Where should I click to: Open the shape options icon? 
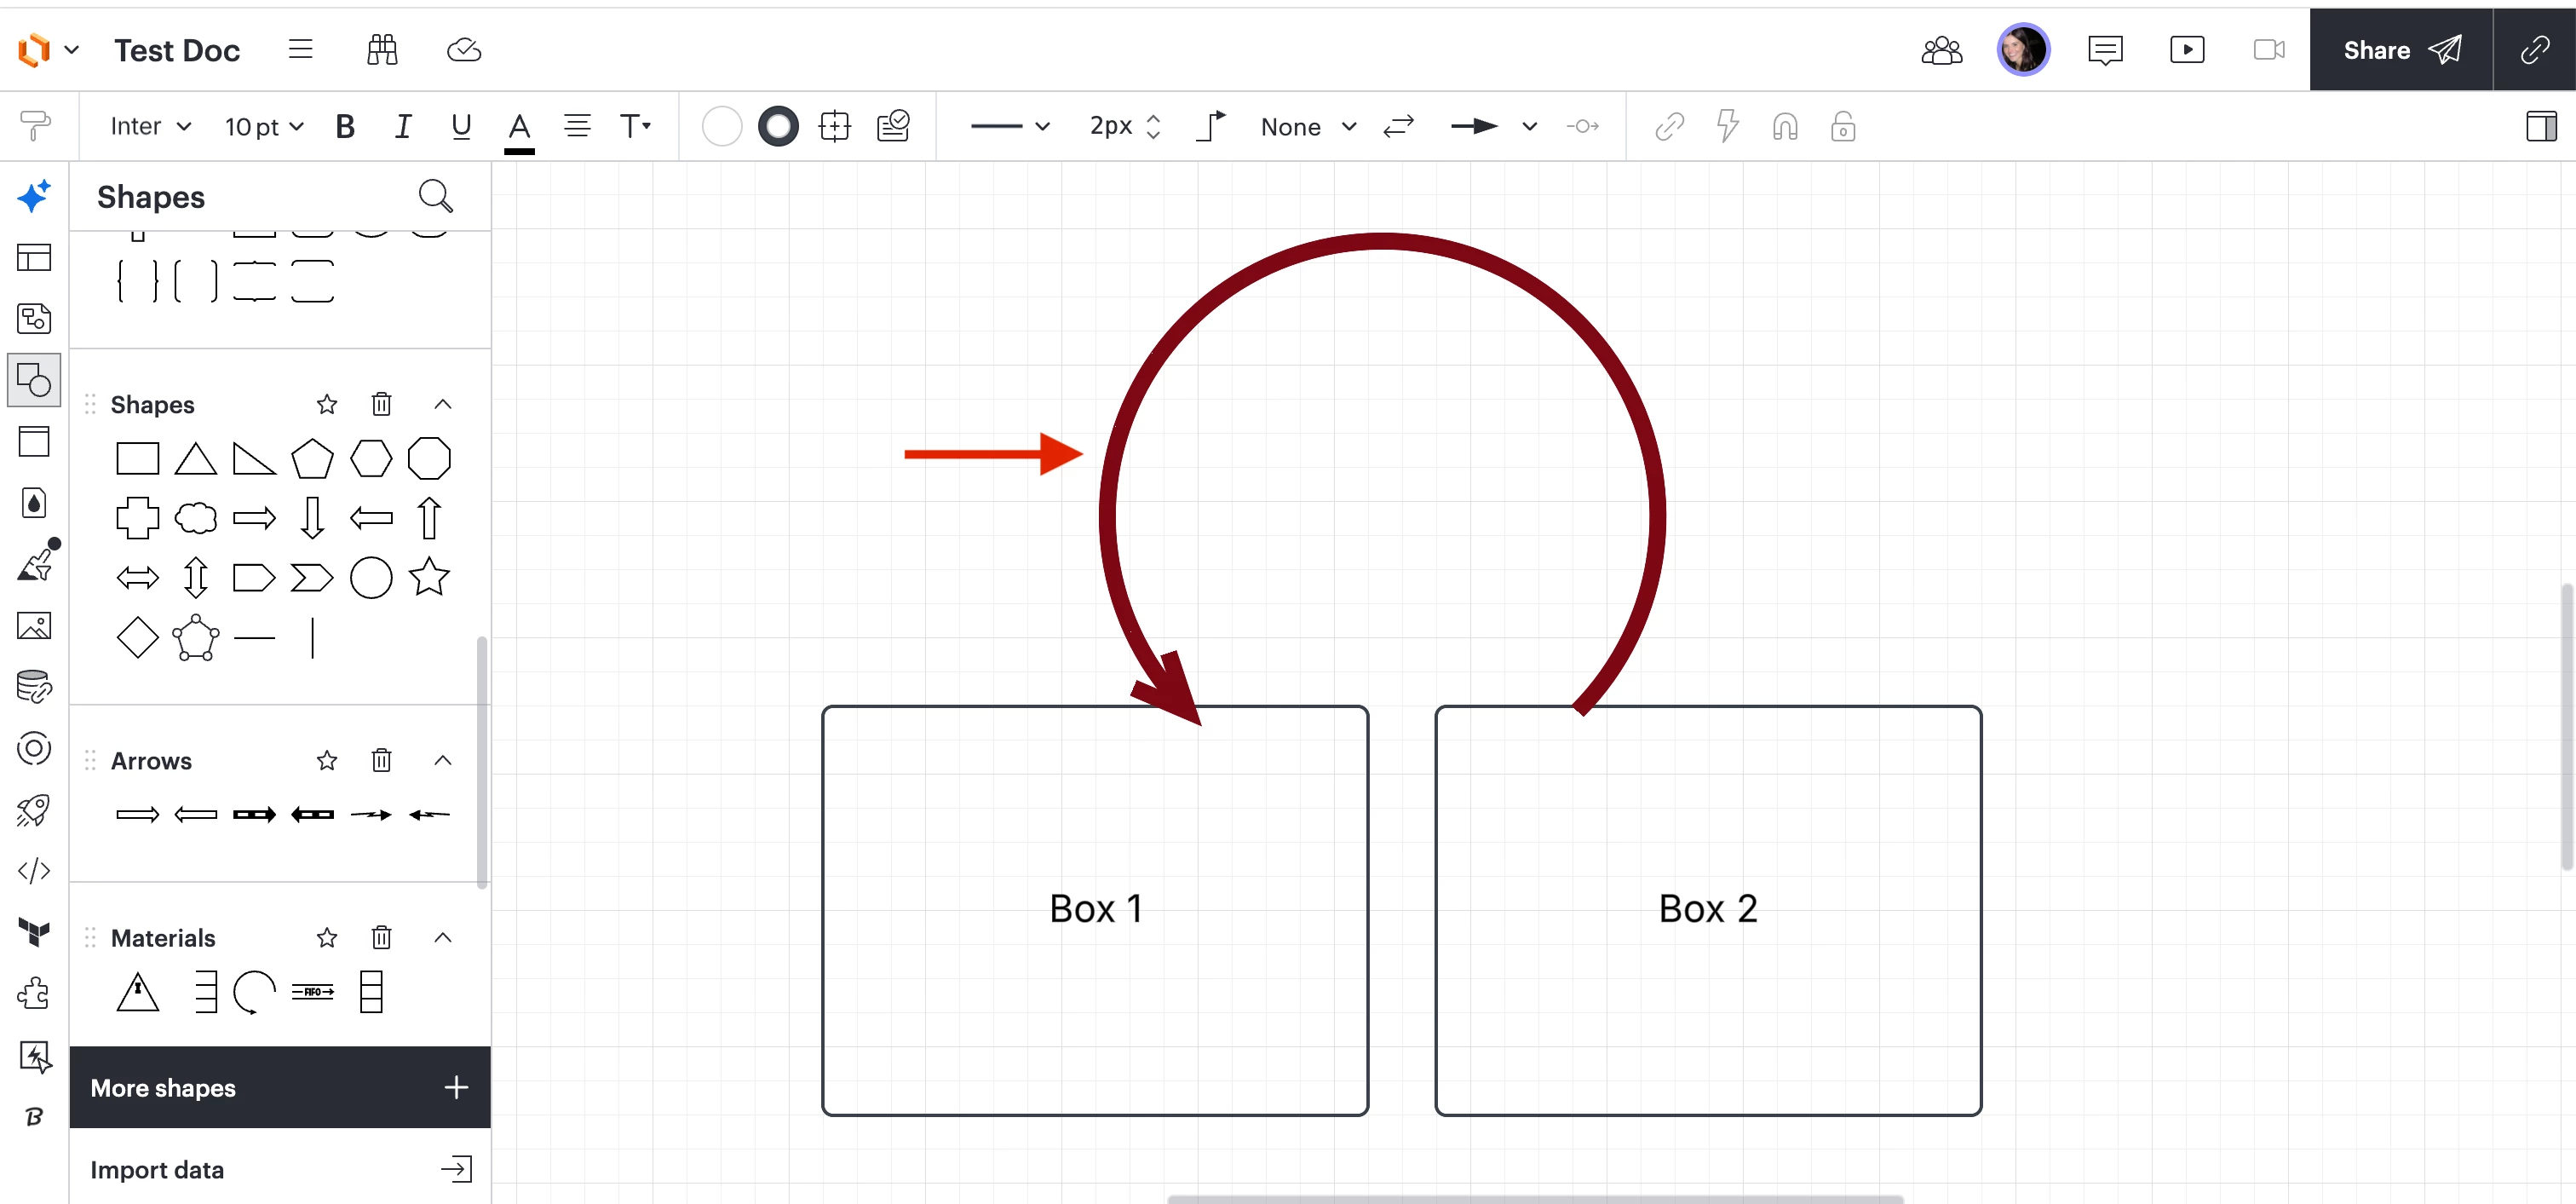pyautogui.click(x=834, y=127)
